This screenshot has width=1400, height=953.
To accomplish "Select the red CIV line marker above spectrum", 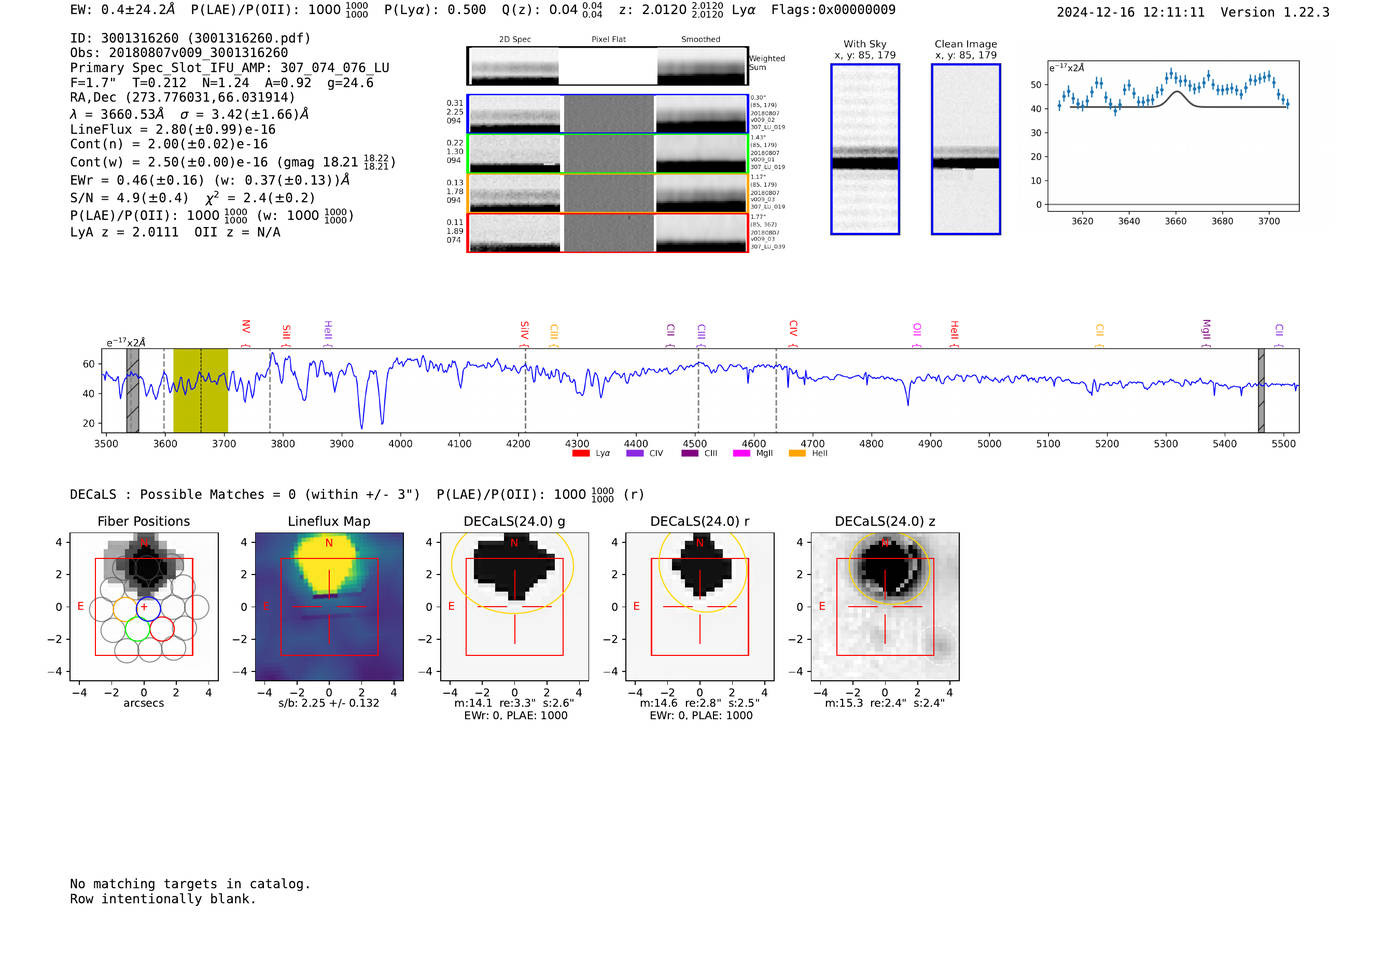I will coord(793,332).
